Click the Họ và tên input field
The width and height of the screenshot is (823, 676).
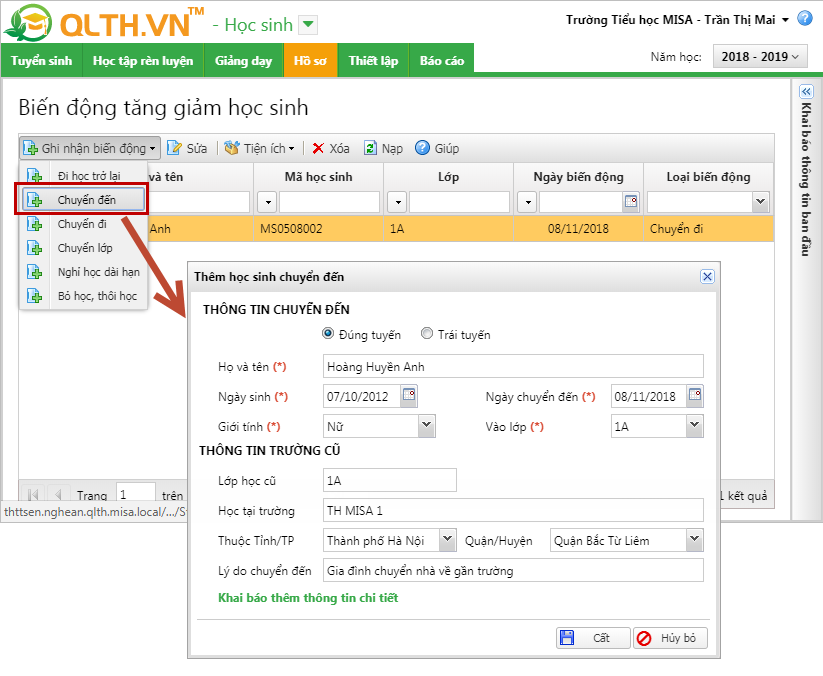[513, 366]
